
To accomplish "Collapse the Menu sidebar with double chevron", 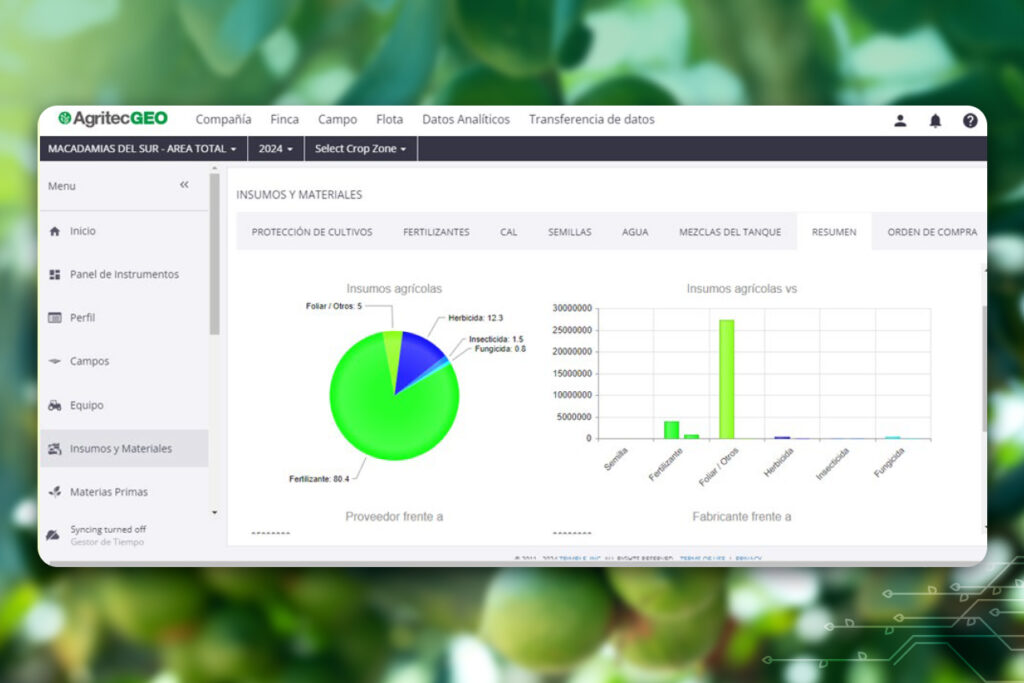I will (184, 184).
